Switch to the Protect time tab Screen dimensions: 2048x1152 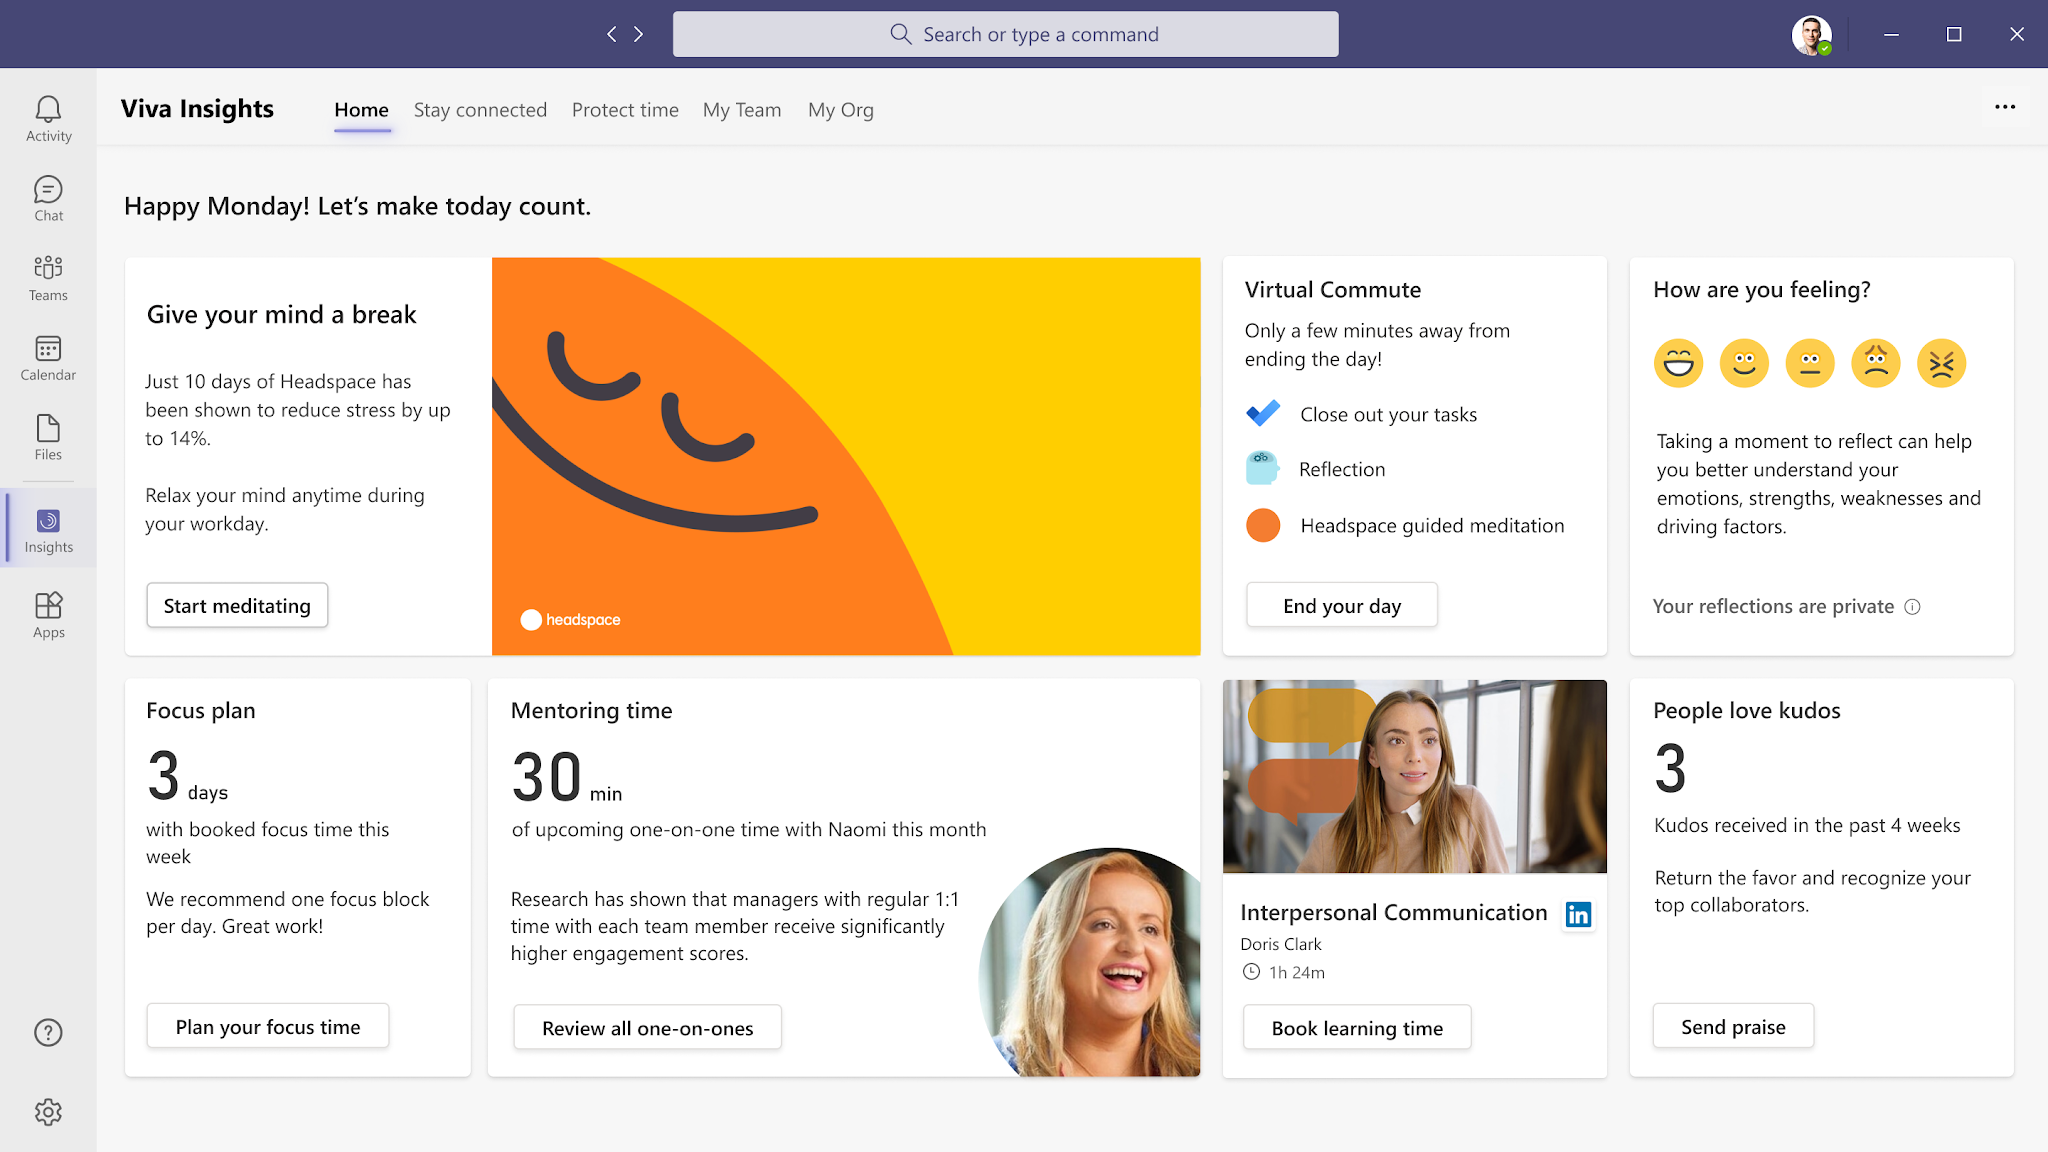click(624, 110)
